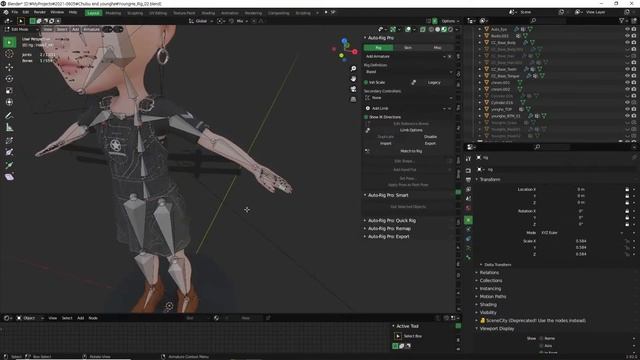Screen dimensions: 640x360
Task: Select wireframe viewport shading icon
Action: point(431,29)
